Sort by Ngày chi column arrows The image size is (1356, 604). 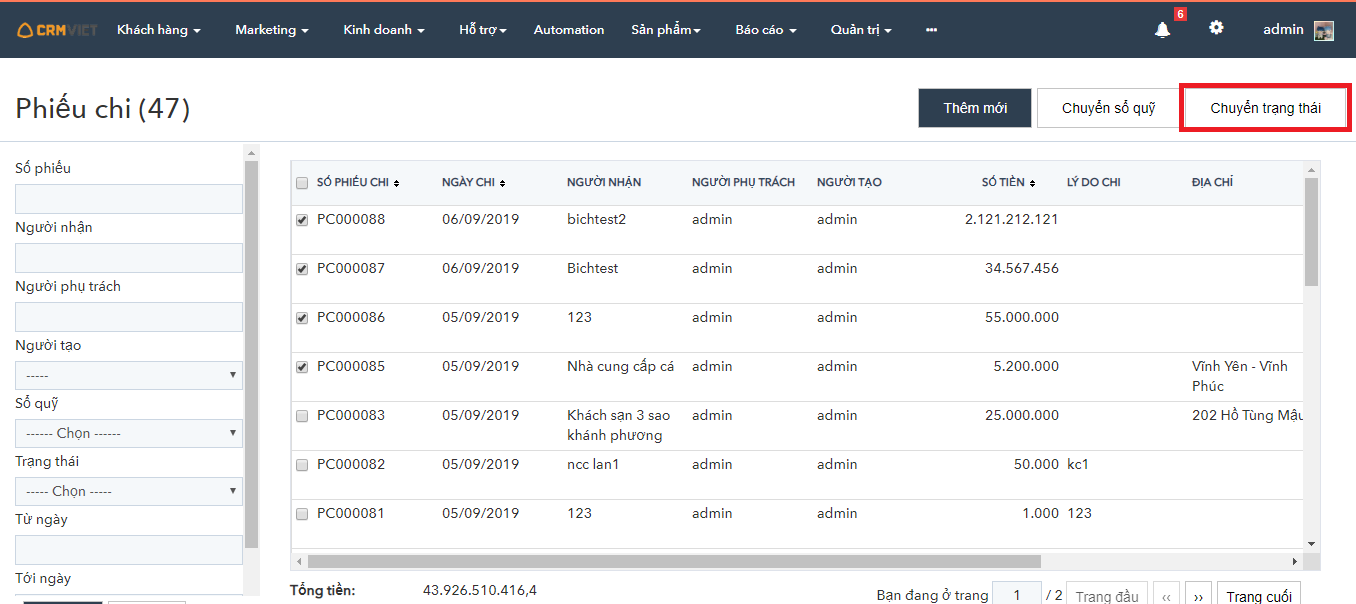click(502, 183)
